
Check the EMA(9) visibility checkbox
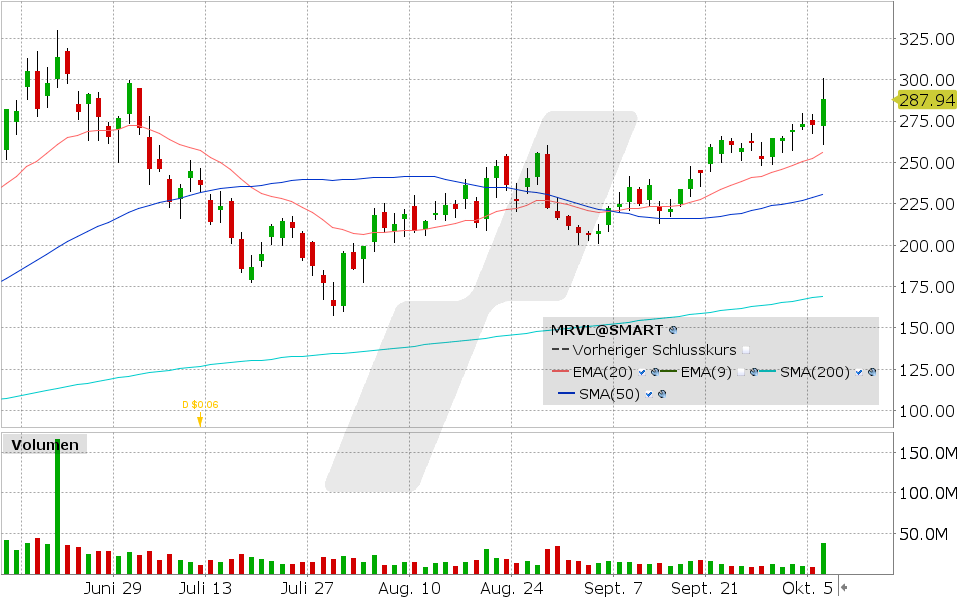click(741, 372)
